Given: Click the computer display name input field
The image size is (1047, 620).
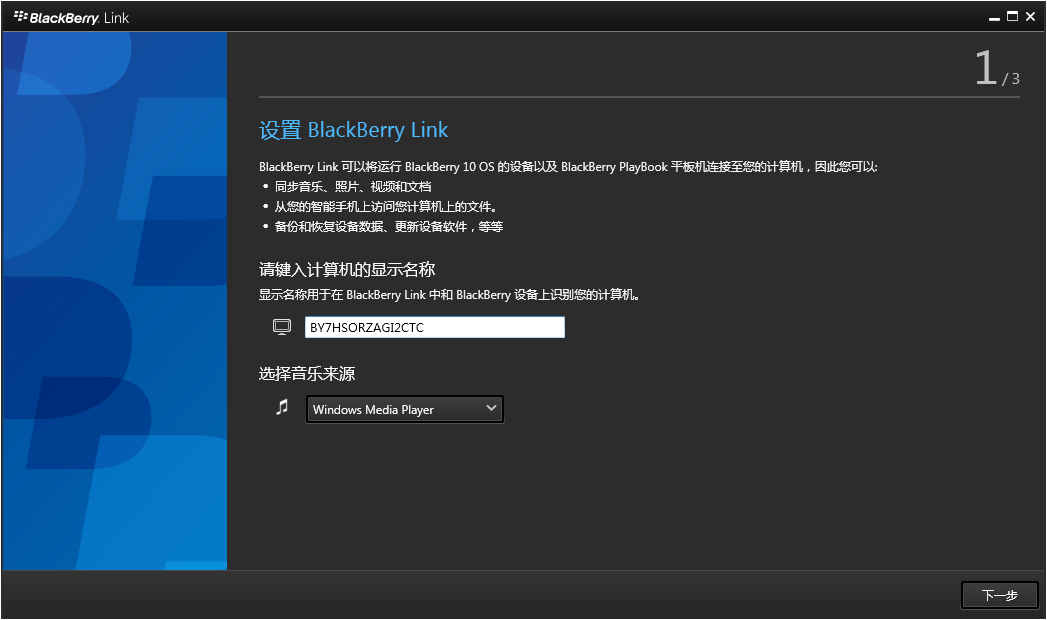Looking at the screenshot, I should [435, 327].
